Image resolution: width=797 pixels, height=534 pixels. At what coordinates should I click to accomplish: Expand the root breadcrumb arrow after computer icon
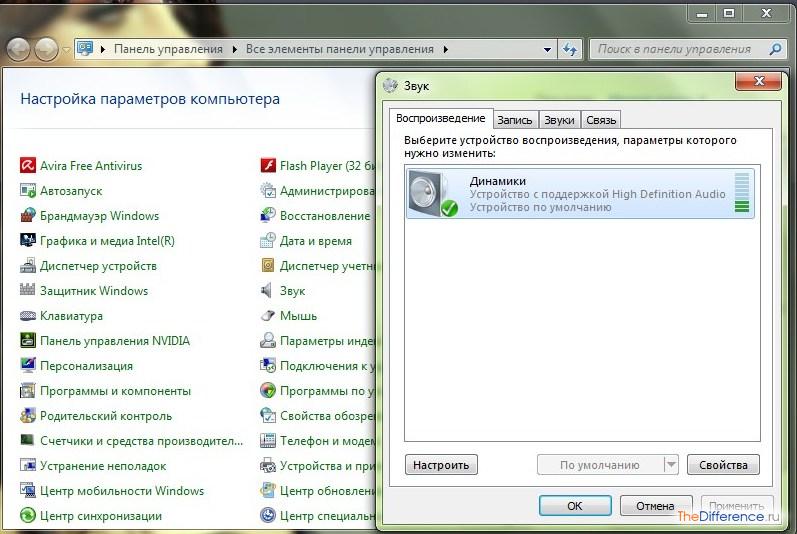(103, 49)
